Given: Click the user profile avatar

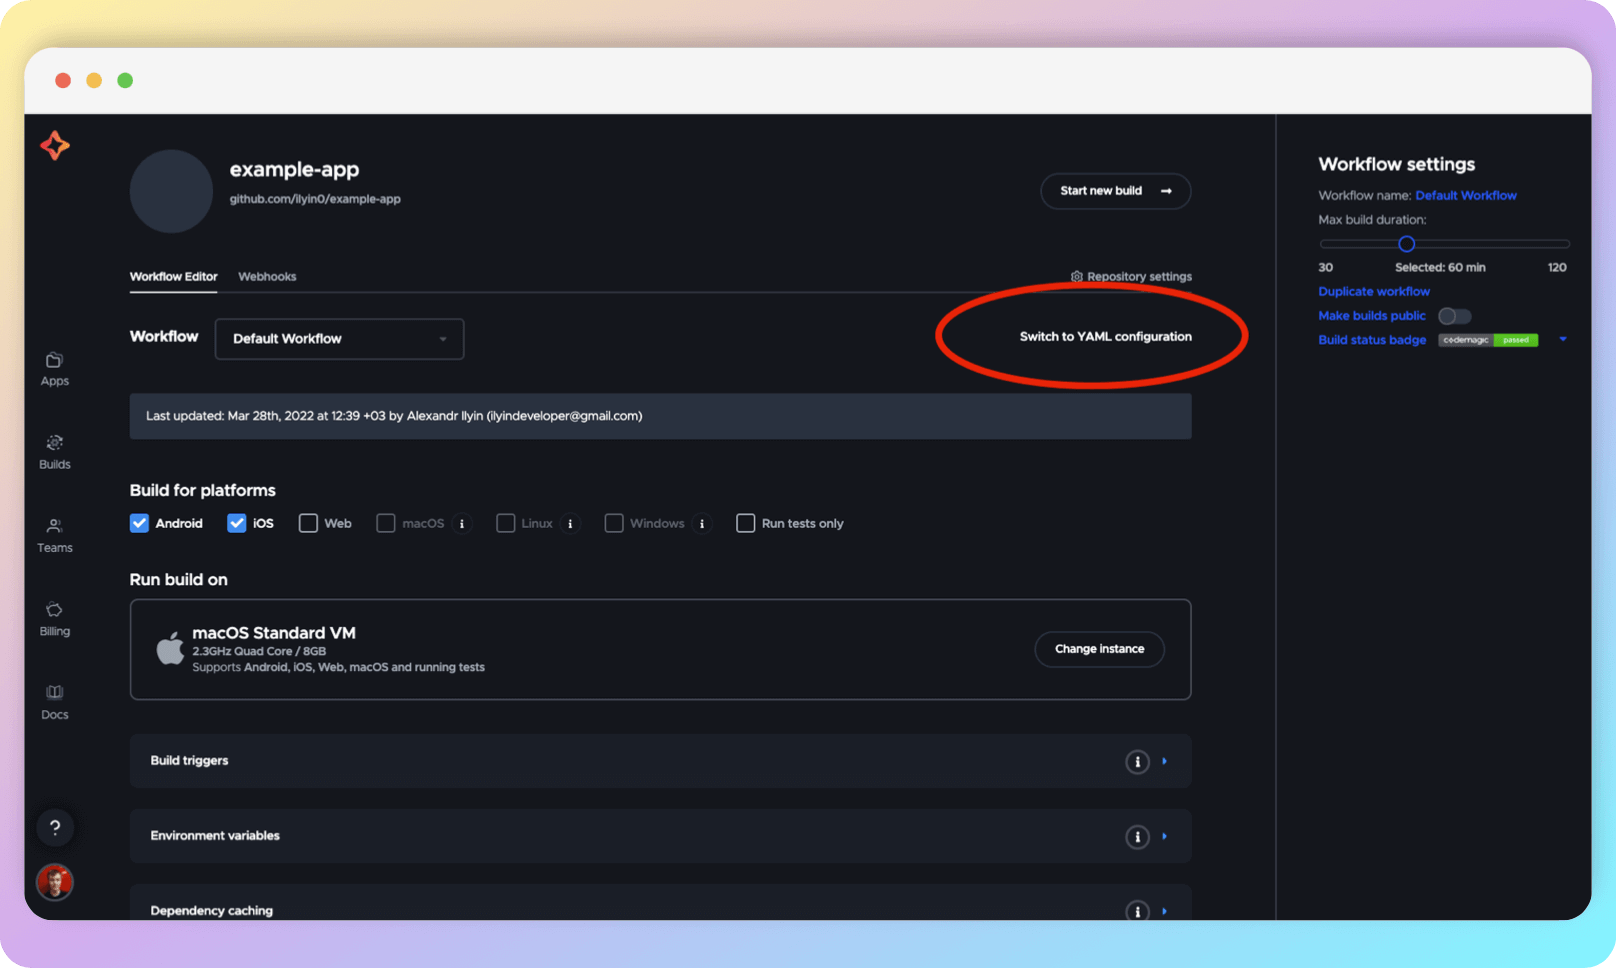Looking at the screenshot, I should 54,882.
